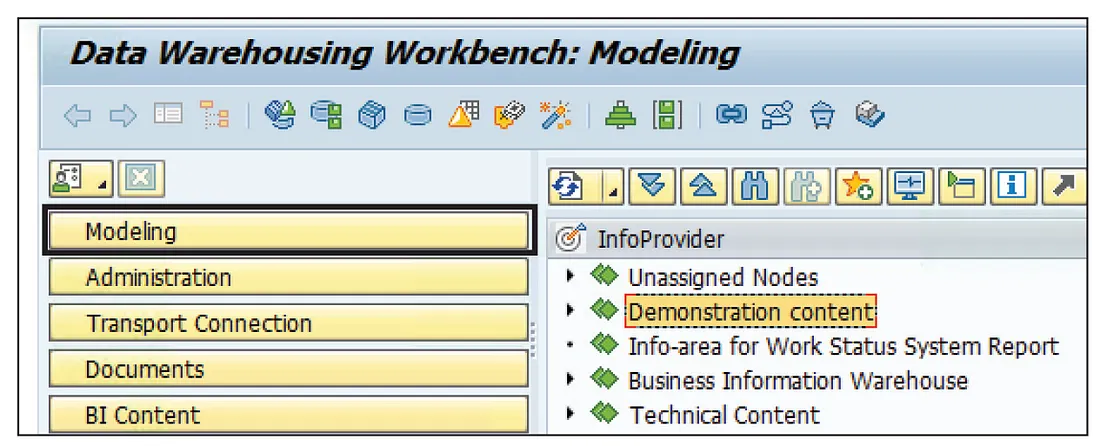This screenshot has height=446, width=1100.
Task: Select the Unassigned Nodes row
Action: point(723,278)
